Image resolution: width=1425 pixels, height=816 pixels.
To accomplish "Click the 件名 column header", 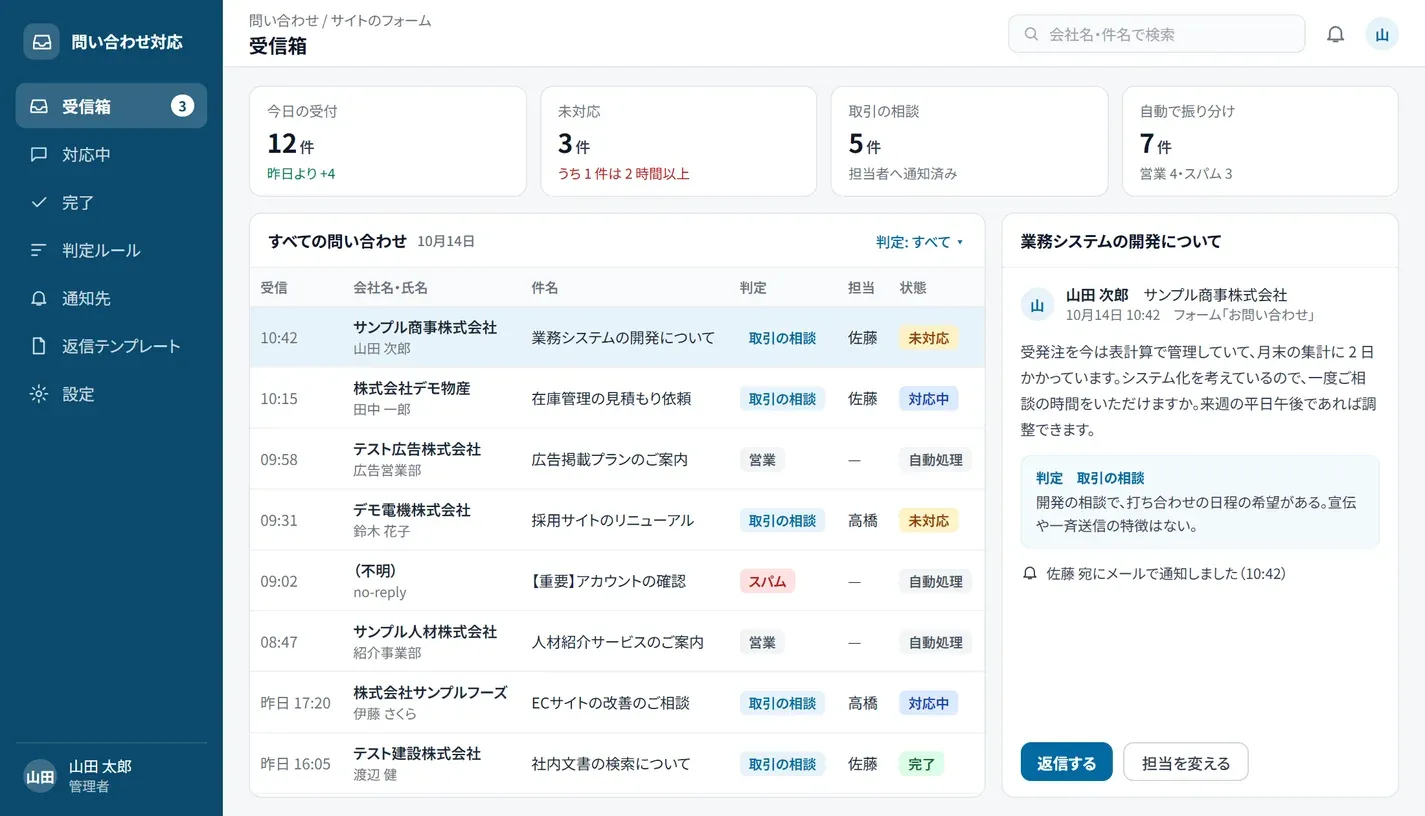I will point(545,288).
